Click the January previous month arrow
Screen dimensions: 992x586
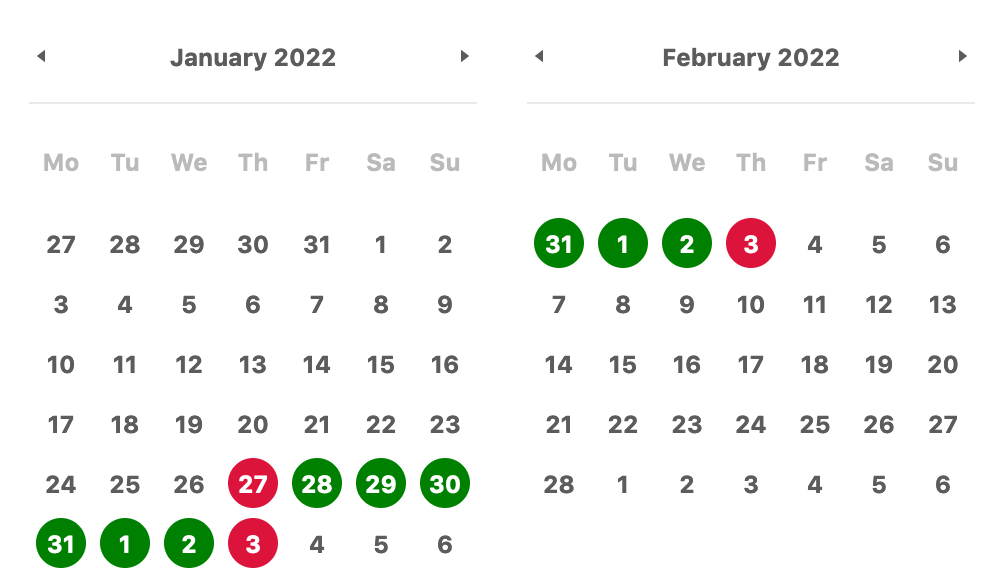coord(41,56)
